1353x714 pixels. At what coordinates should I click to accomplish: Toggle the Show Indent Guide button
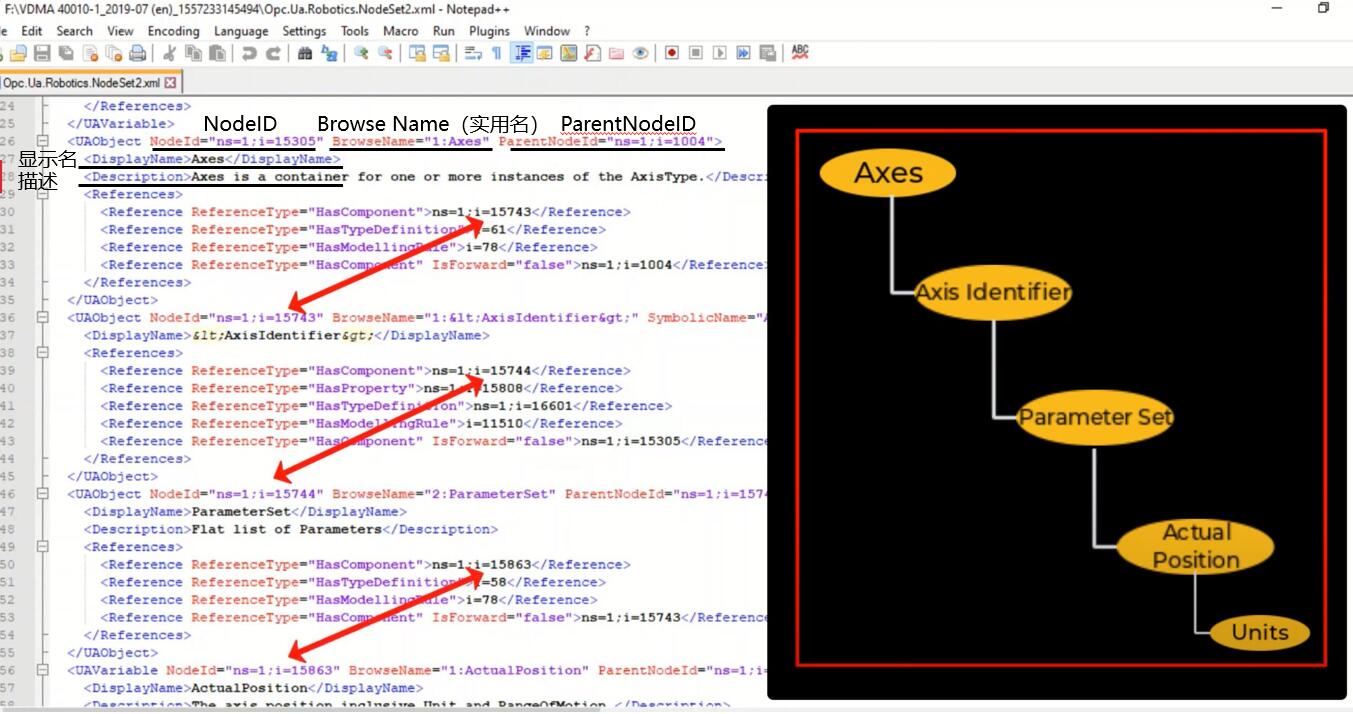click(521, 53)
